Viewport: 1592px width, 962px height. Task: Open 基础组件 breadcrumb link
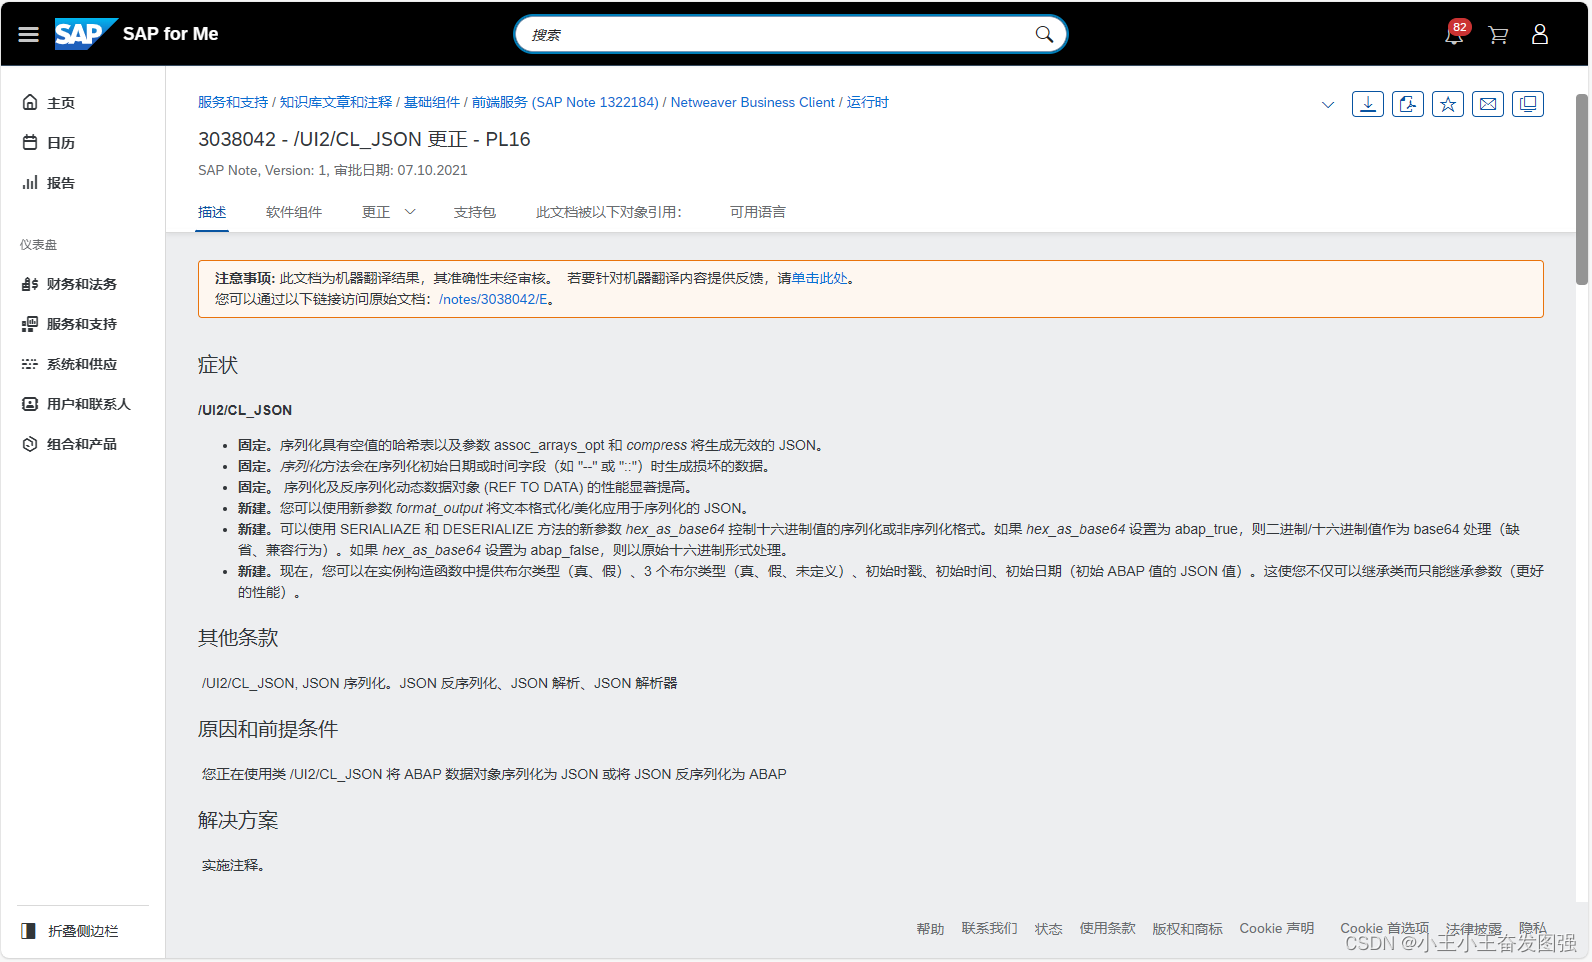pyautogui.click(x=432, y=102)
